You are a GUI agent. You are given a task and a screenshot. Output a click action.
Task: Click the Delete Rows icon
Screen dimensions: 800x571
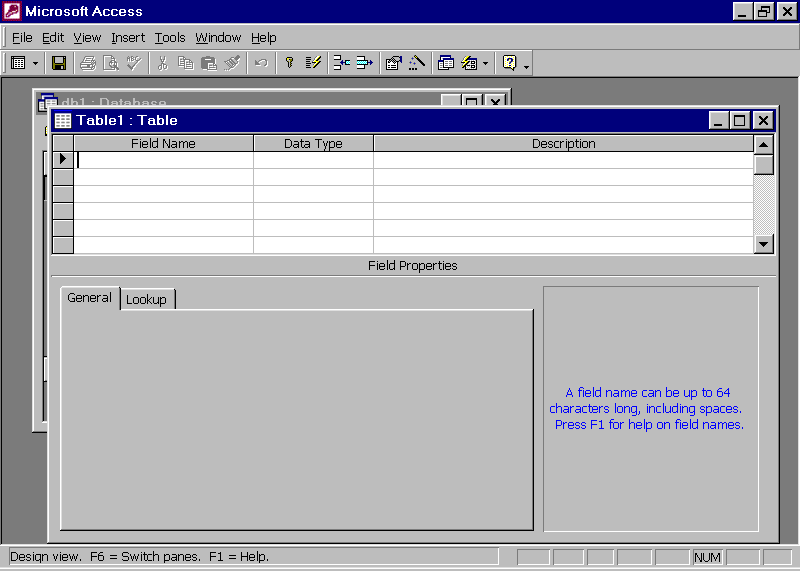point(364,63)
